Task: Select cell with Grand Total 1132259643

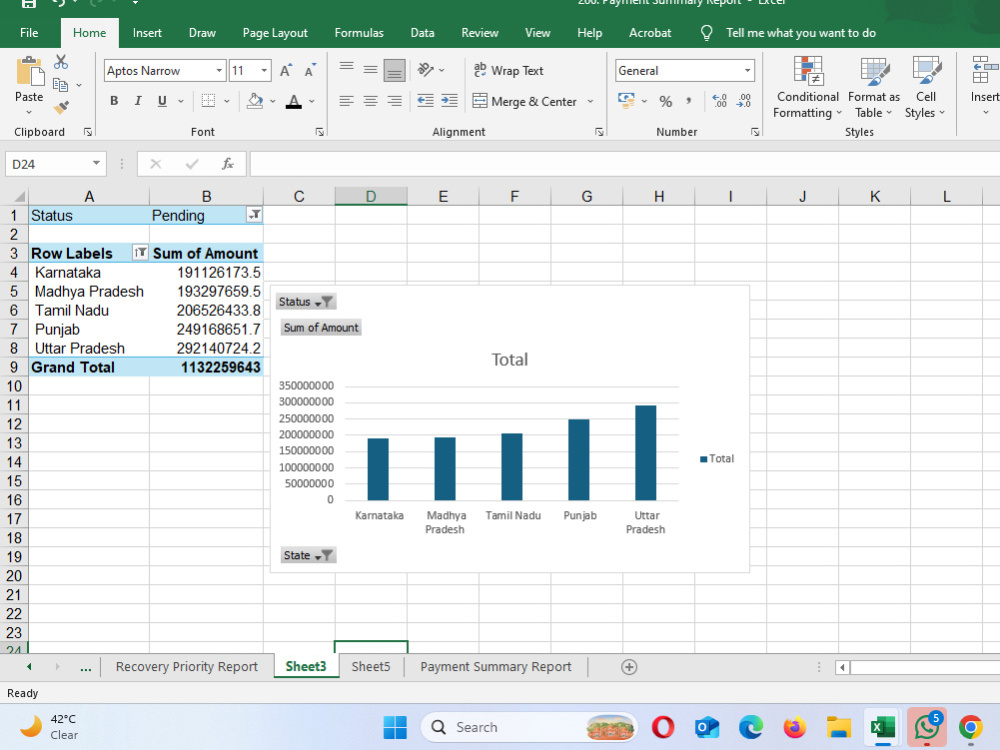Action: click(206, 367)
